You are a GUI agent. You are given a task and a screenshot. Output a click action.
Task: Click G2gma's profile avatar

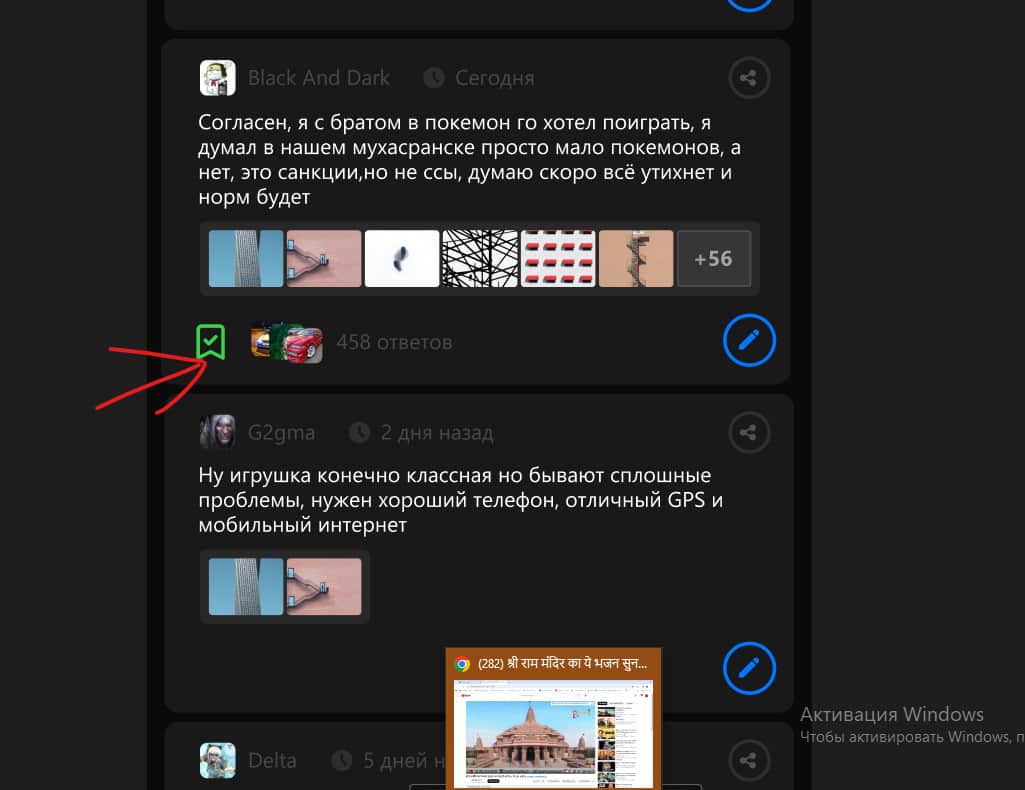(x=217, y=433)
